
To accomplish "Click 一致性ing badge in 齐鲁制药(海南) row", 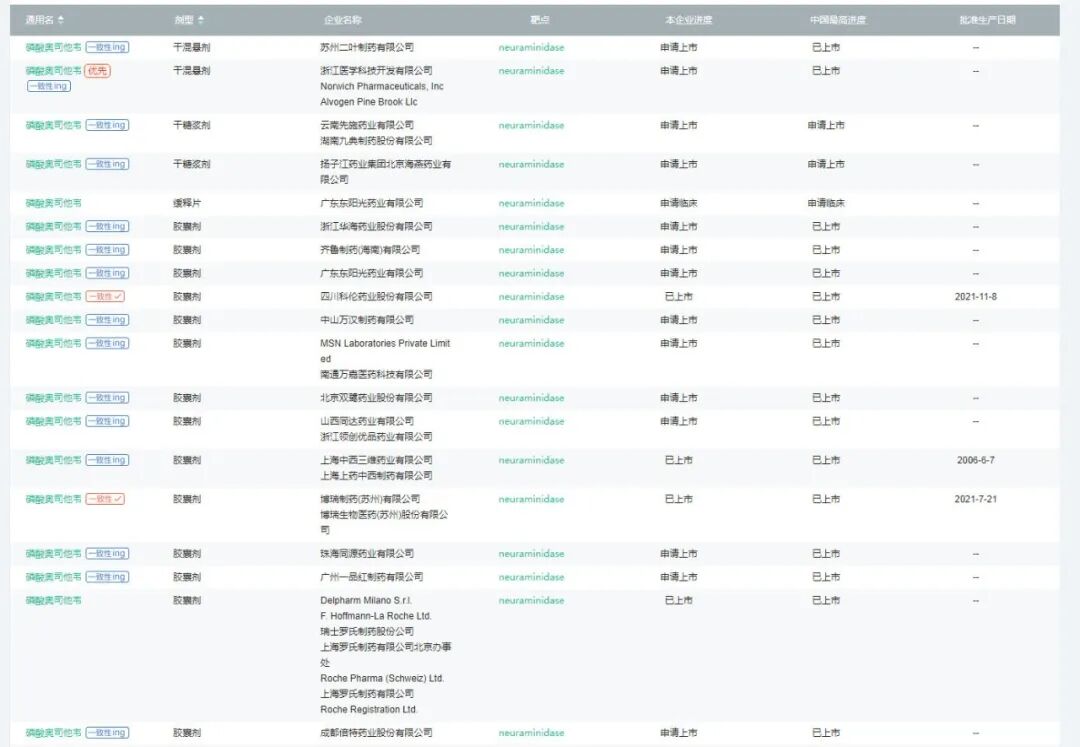I will (x=107, y=249).
